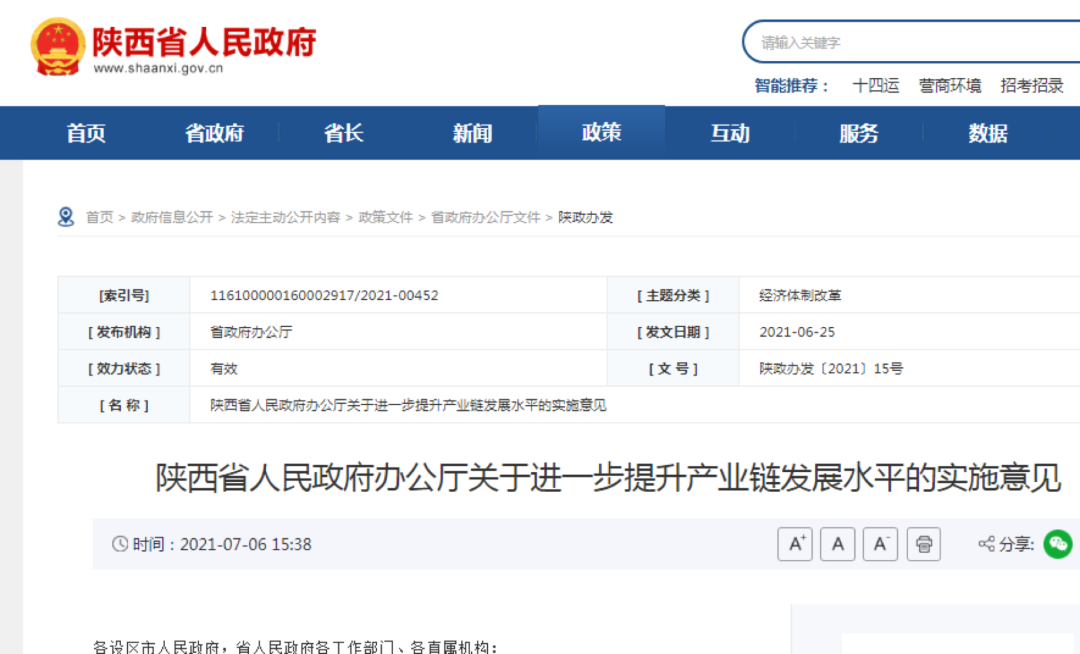
Task: Click the location pin breadcrumb icon
Action: point(66,217)
